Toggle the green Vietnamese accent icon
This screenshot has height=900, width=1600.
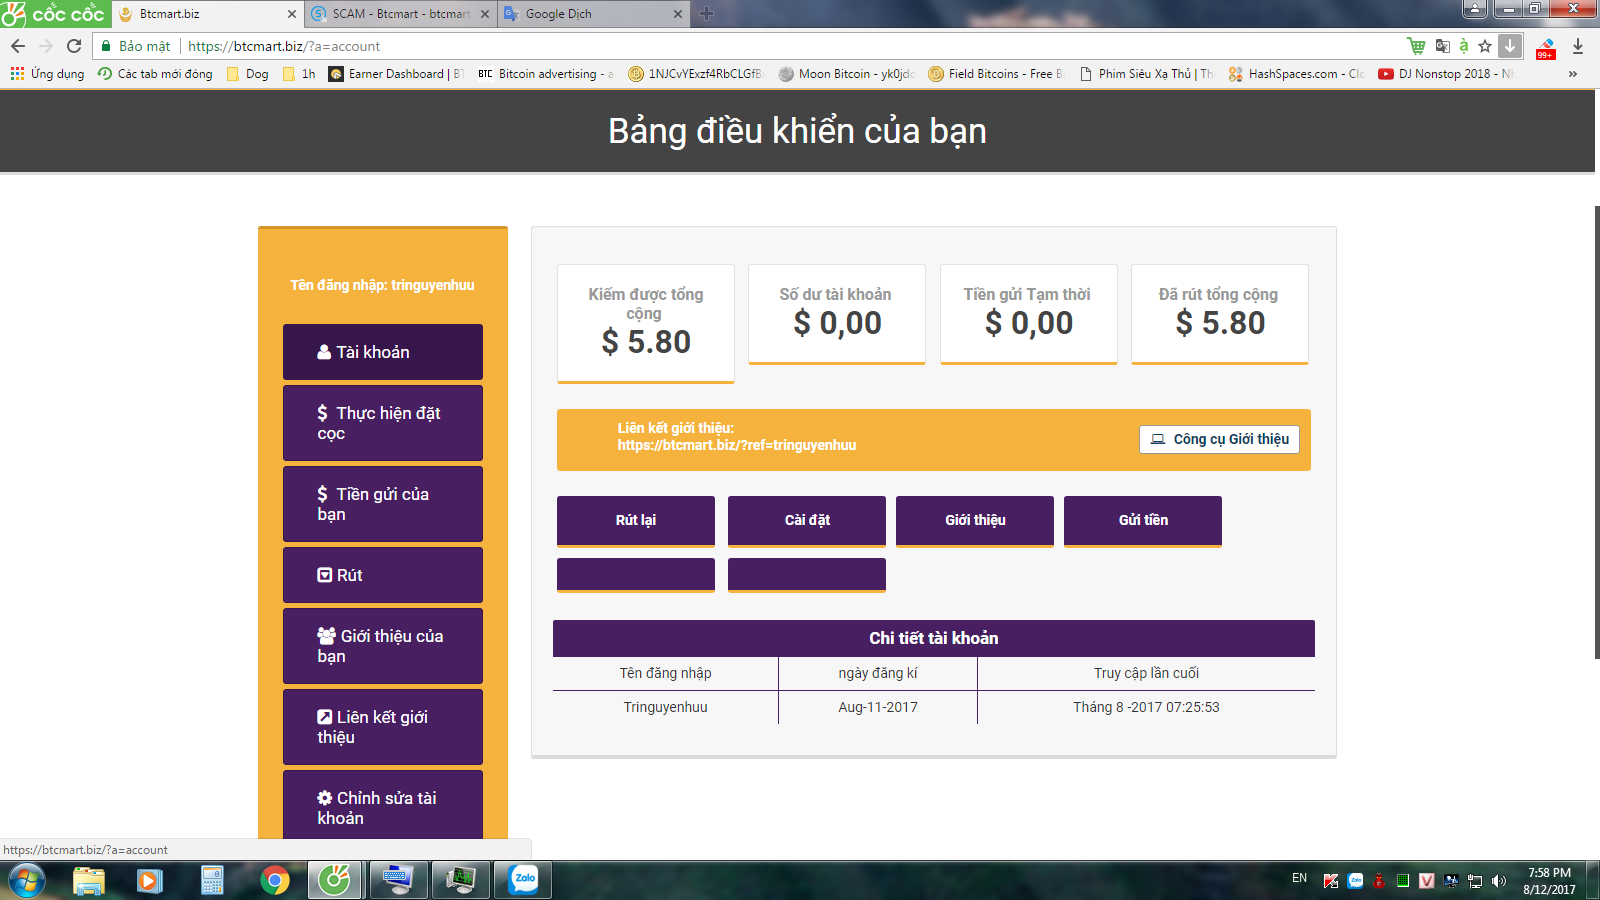tap(1464, 46)
